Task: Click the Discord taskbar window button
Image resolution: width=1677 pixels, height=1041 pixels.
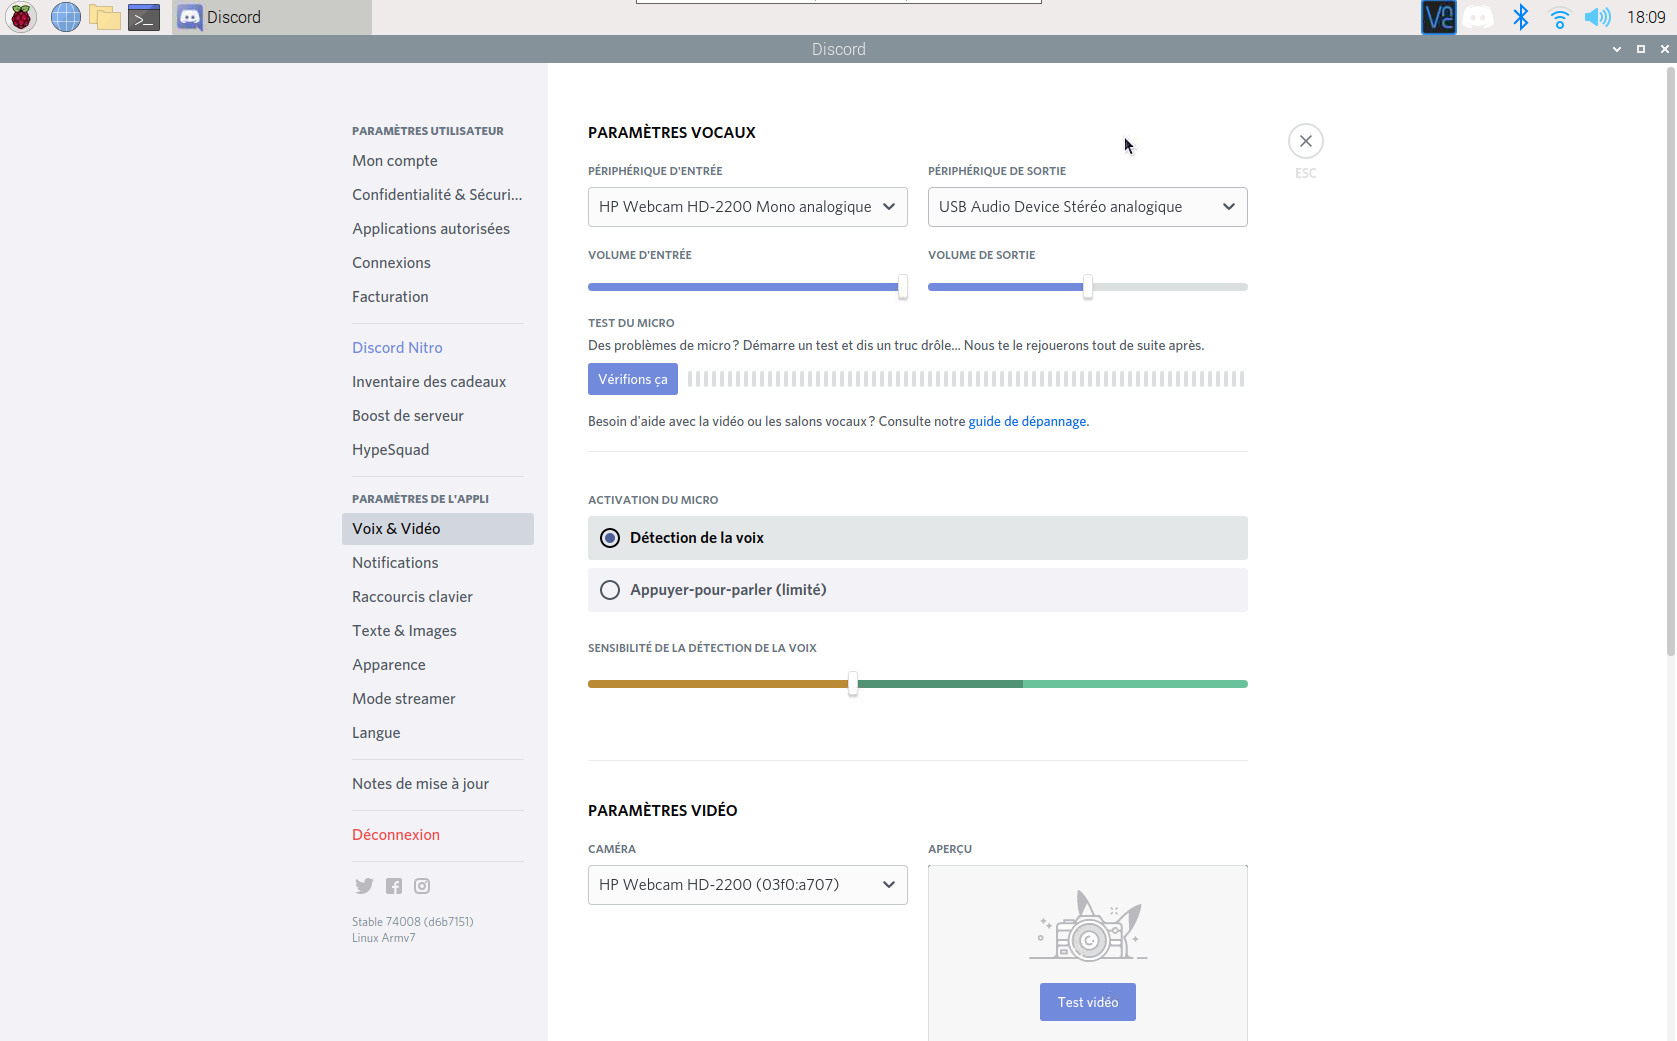Action: point(272,17)
